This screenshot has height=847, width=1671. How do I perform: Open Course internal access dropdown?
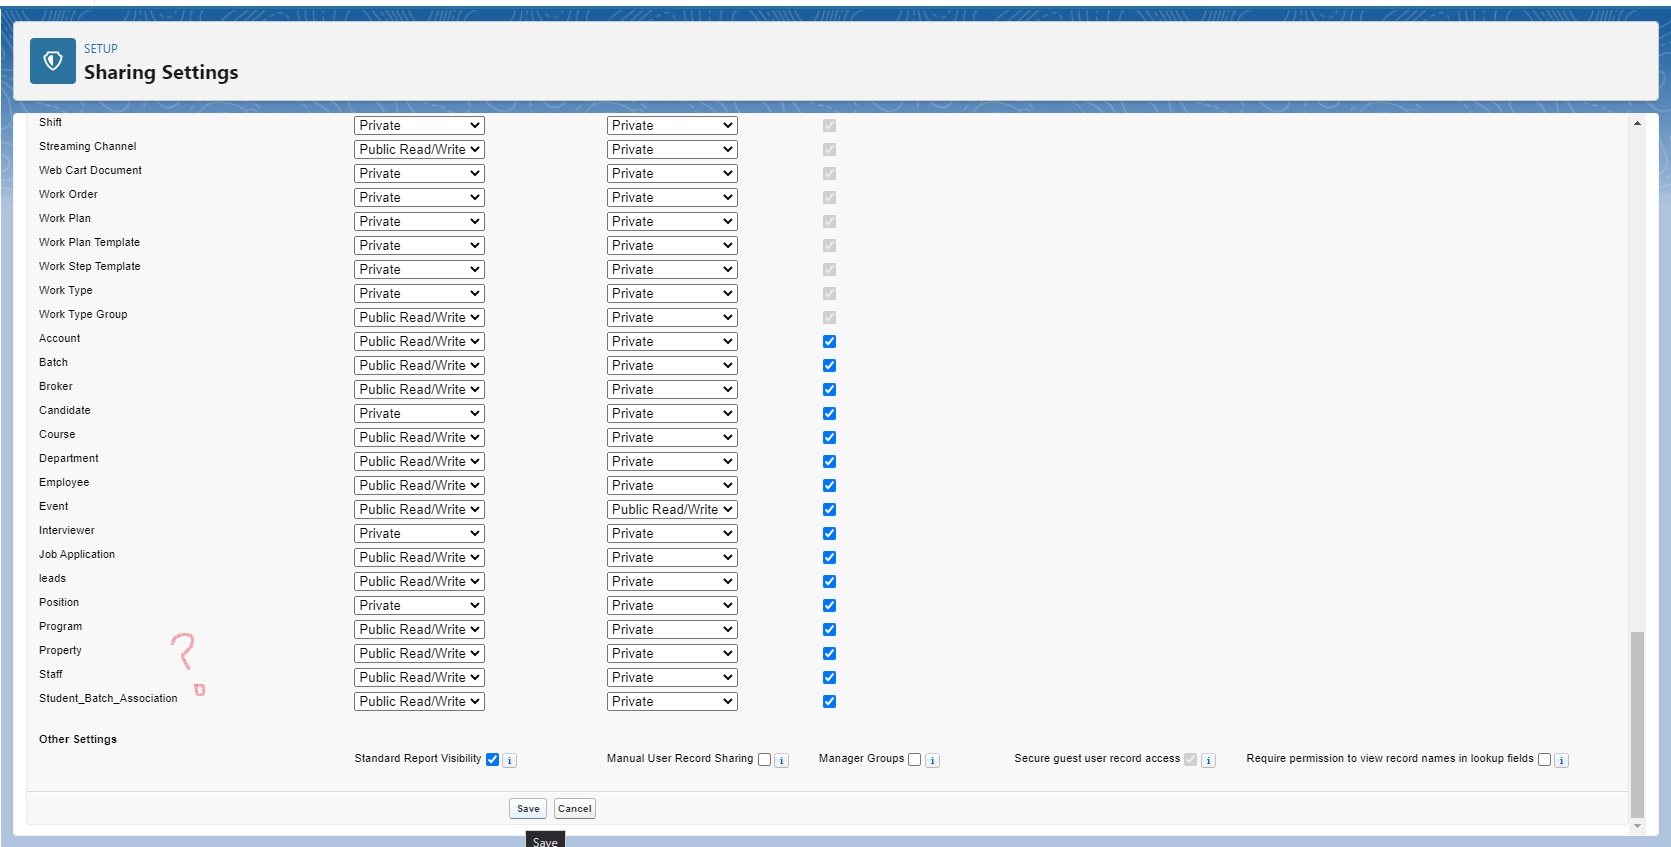coord(419,437)
